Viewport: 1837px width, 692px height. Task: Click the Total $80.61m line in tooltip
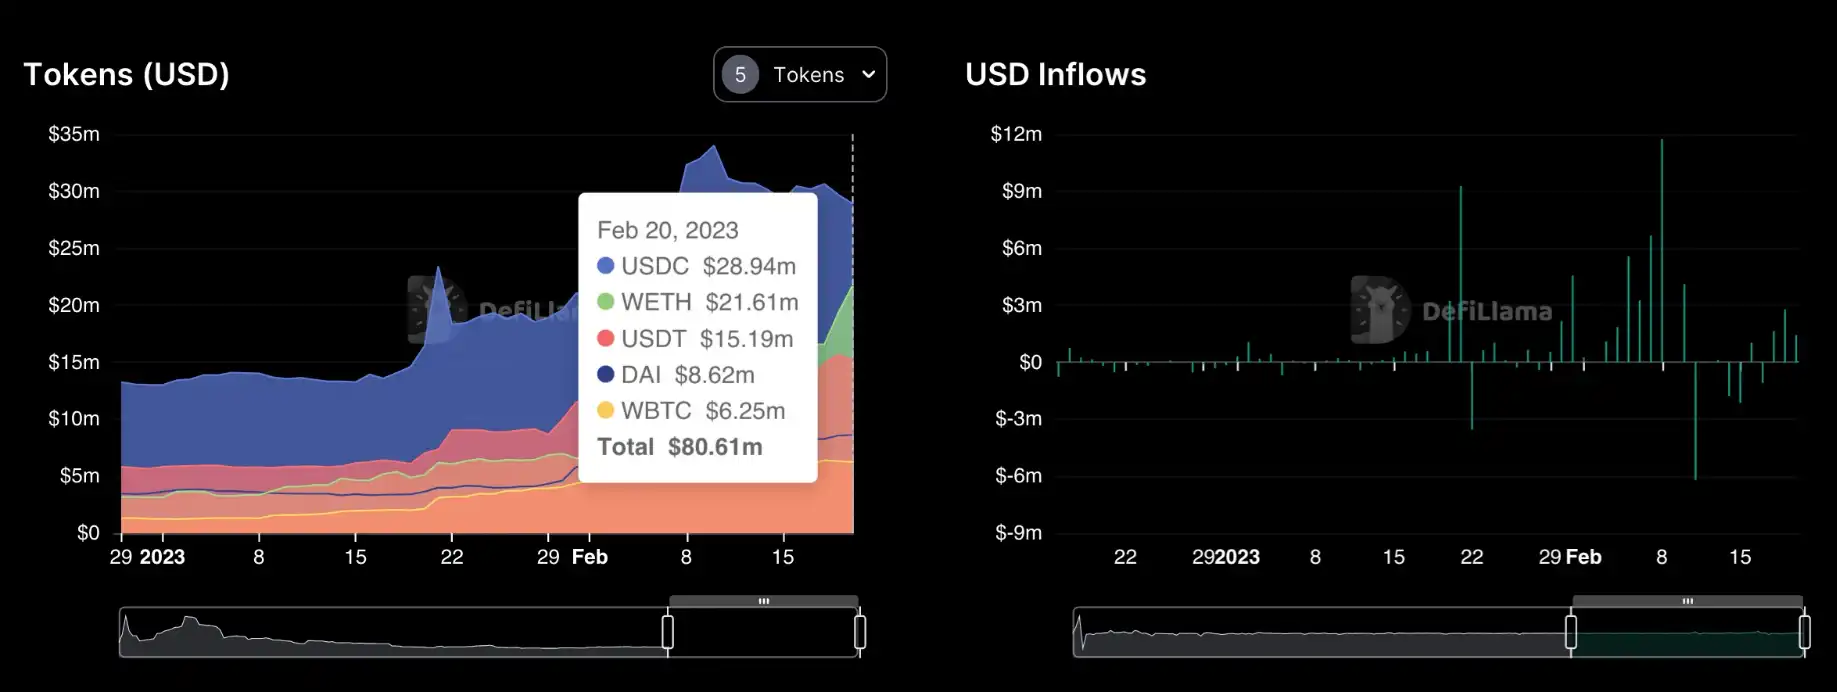pyautogui.click(x=680, y=447)
